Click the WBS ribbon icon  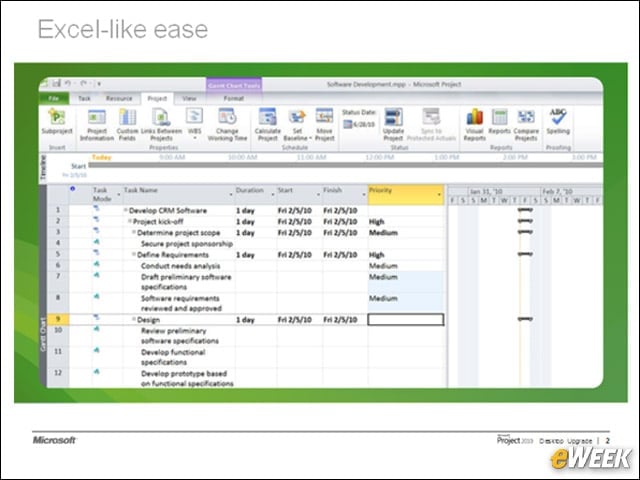pos(194,116)
